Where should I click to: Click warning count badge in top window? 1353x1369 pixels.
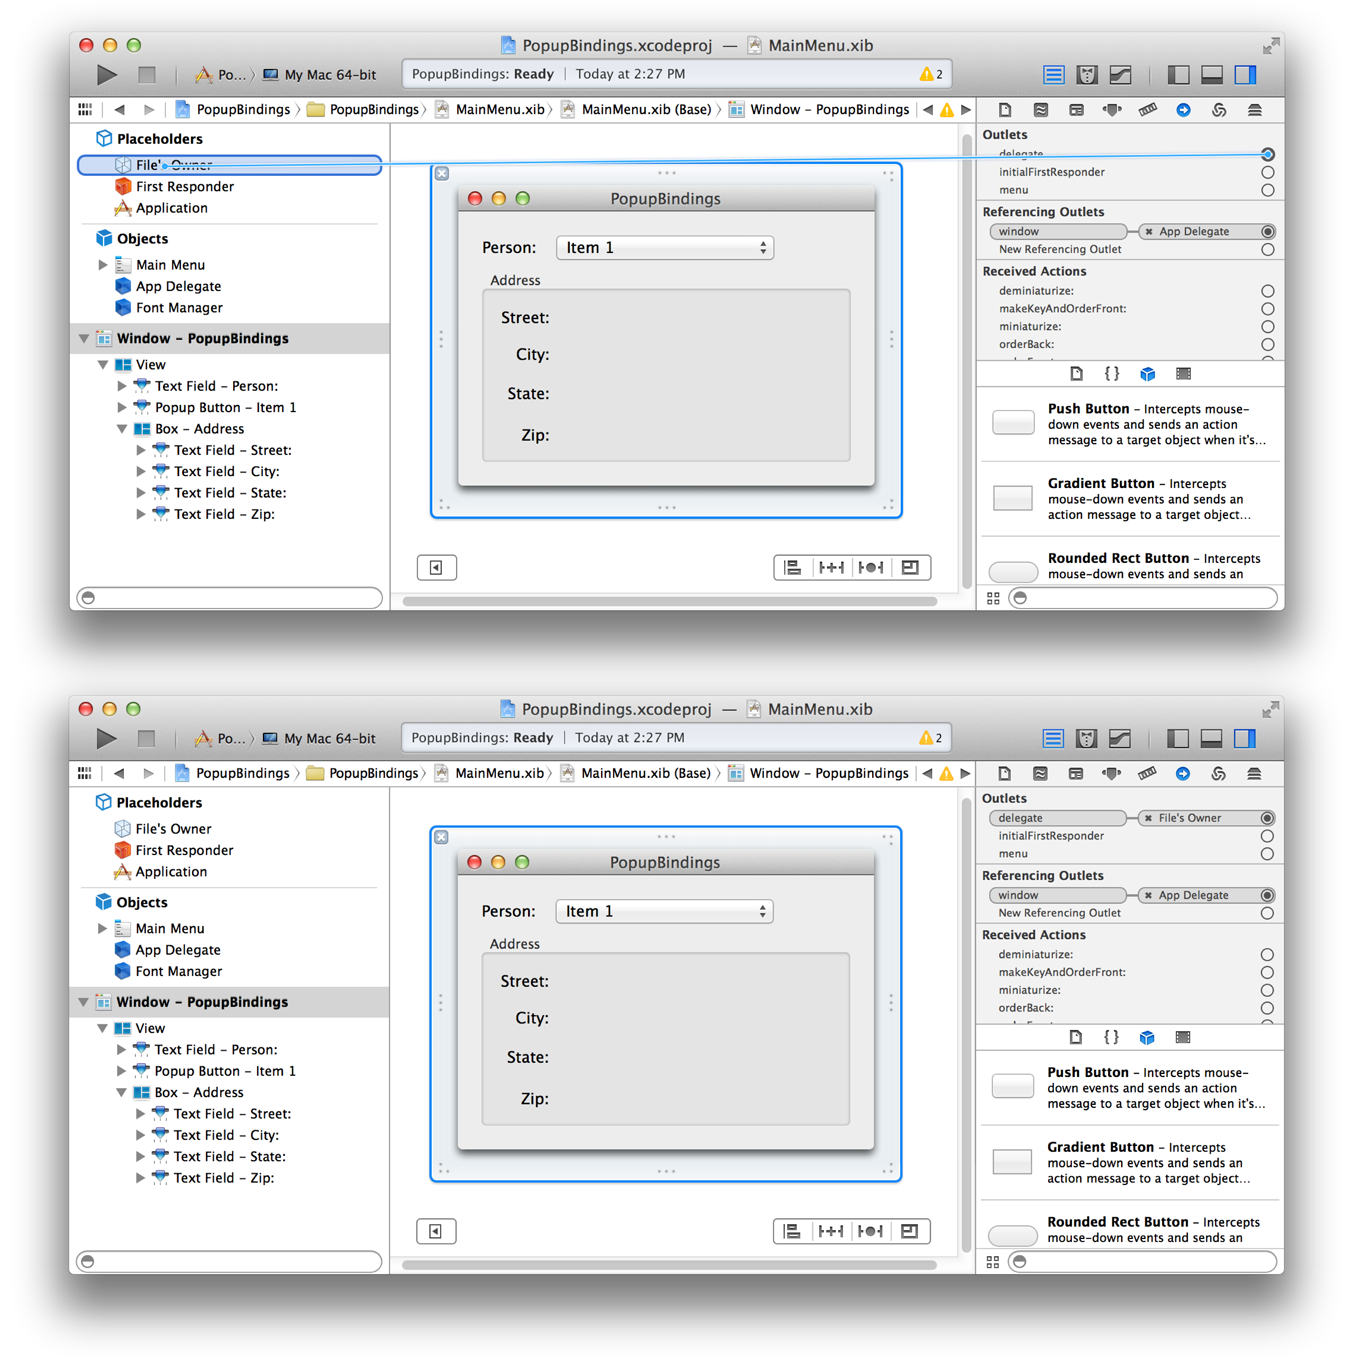(x=931, y=74)
